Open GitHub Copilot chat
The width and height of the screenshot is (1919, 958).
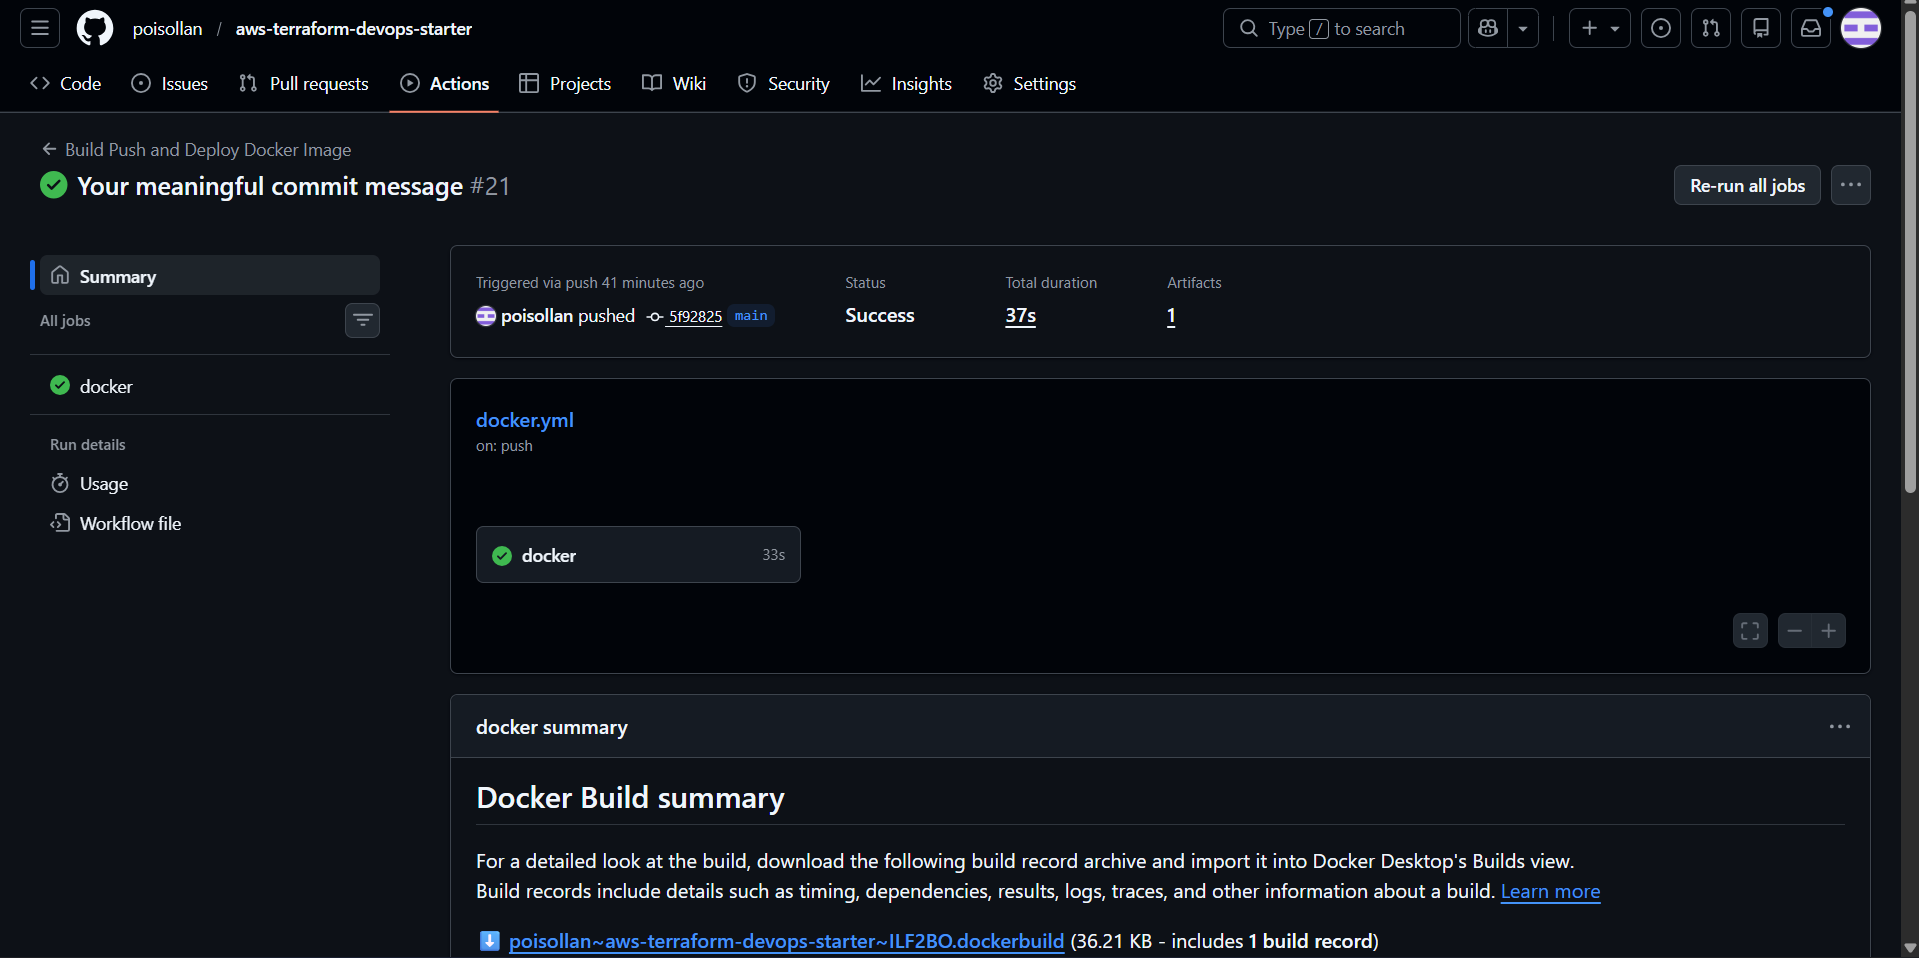tap(1487, 28)
